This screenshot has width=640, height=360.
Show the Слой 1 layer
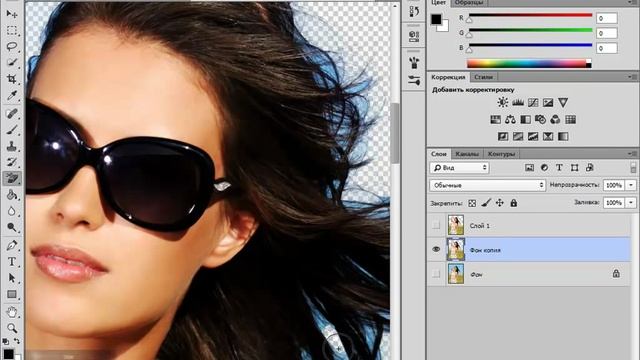click(436, 225)
